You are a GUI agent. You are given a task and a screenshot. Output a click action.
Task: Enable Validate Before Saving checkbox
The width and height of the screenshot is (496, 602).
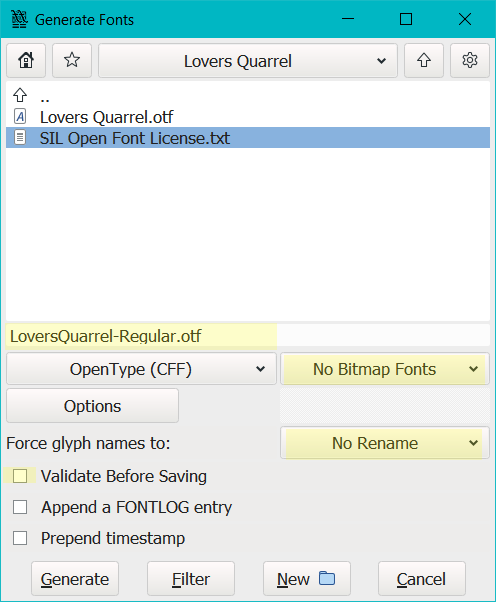tap(20, 476)
